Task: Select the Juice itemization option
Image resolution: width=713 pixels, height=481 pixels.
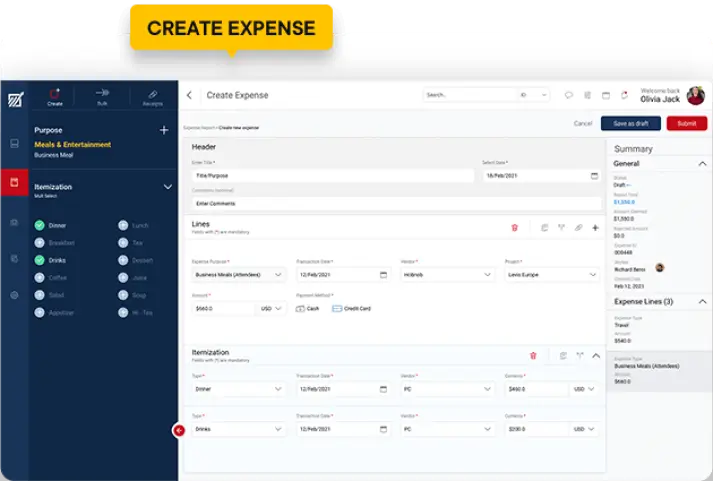Action: [123, 277]
